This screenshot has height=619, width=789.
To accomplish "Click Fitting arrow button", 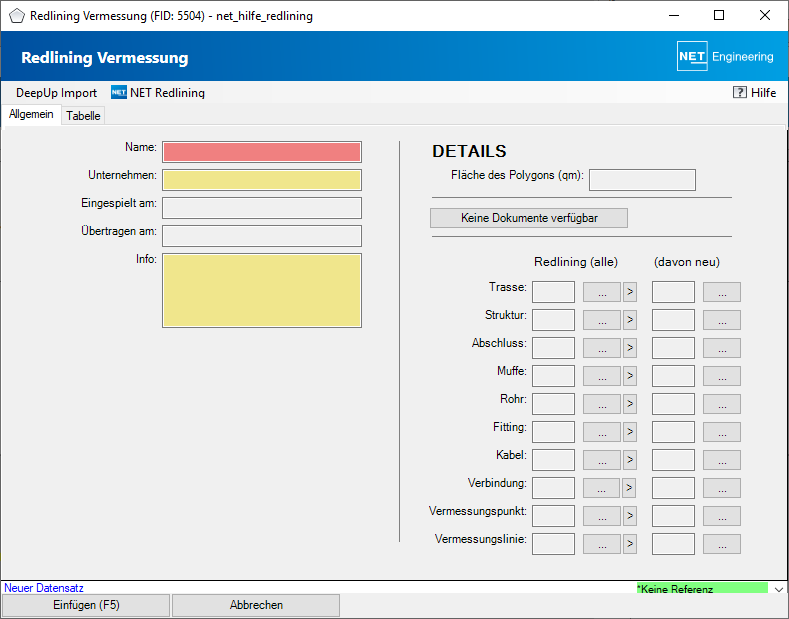I will coord(629,432).
